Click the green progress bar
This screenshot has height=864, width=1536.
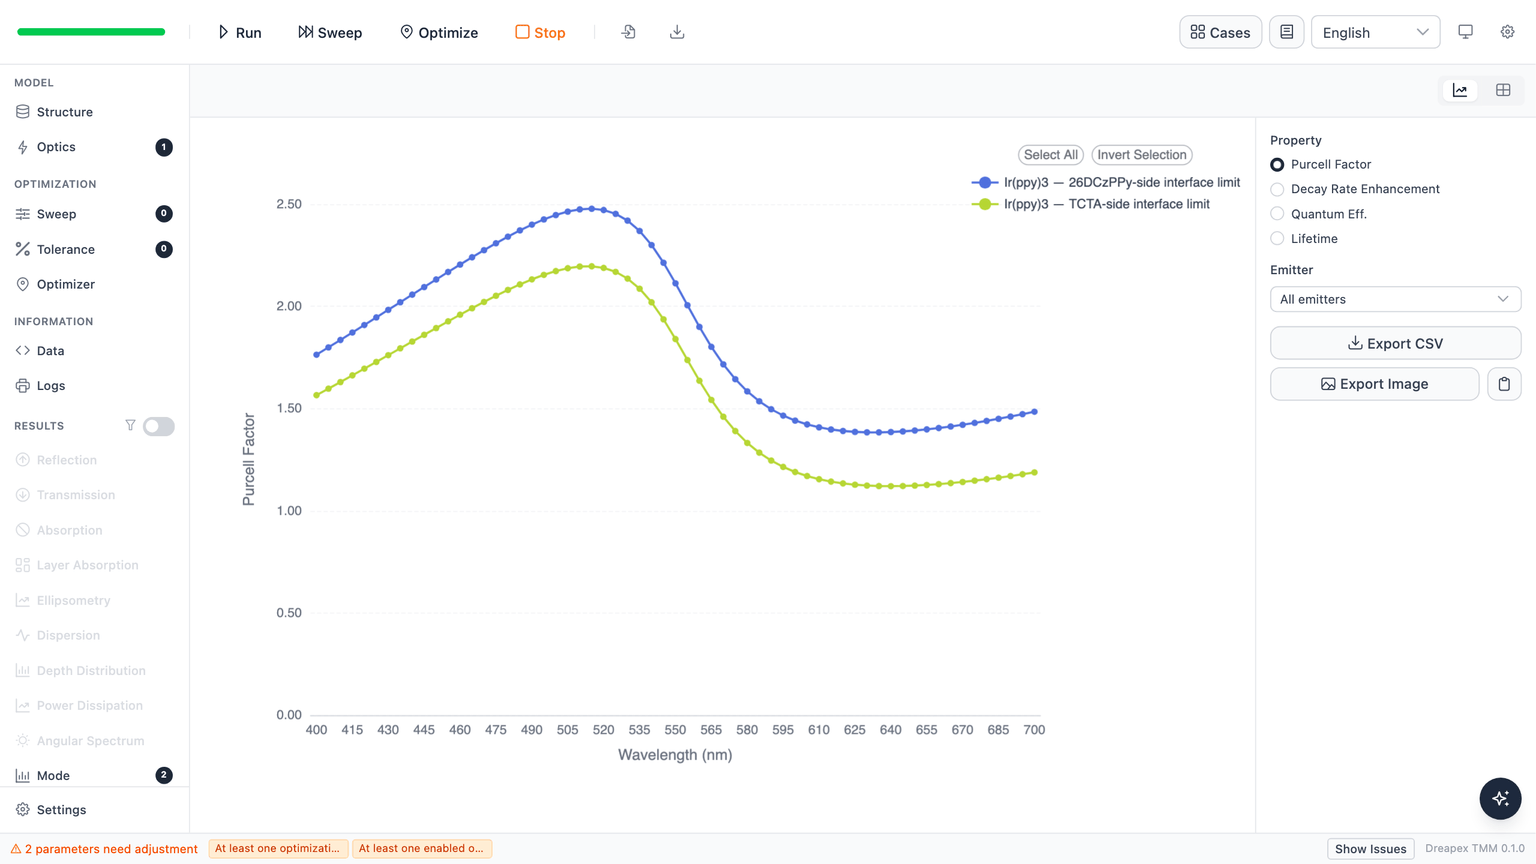point(91,32)
